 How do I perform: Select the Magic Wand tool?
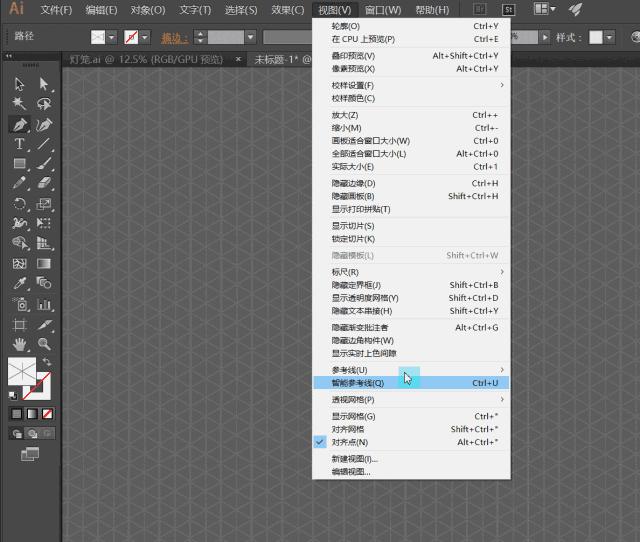(19, 104)
